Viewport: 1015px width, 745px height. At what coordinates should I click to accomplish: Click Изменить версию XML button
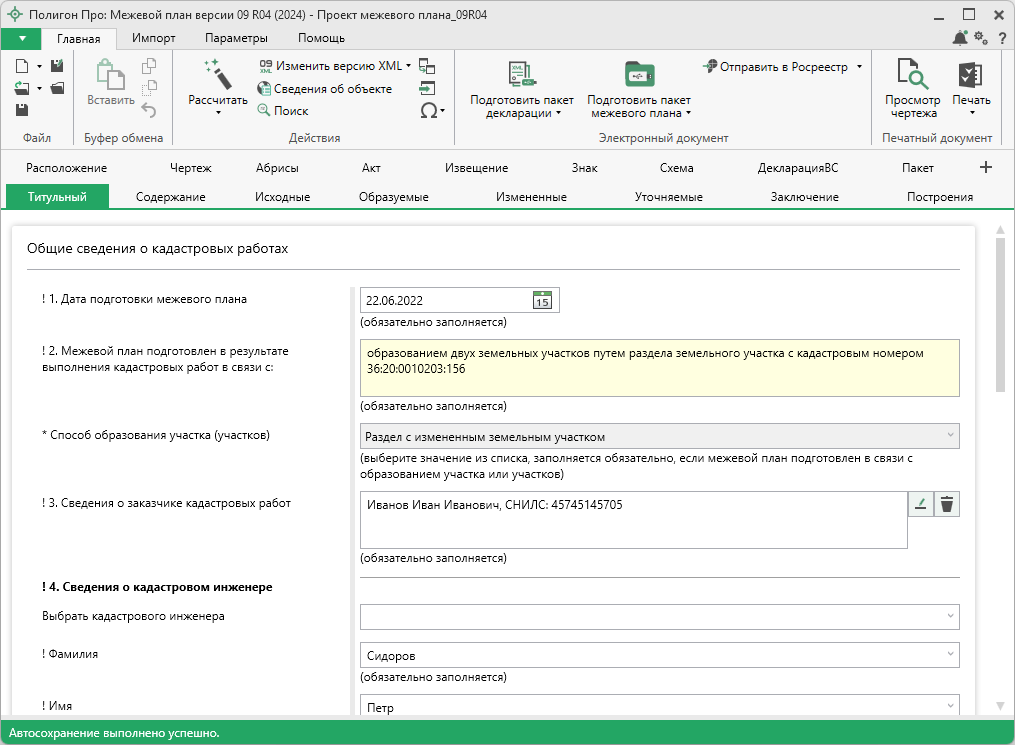[x=338, y=66]
